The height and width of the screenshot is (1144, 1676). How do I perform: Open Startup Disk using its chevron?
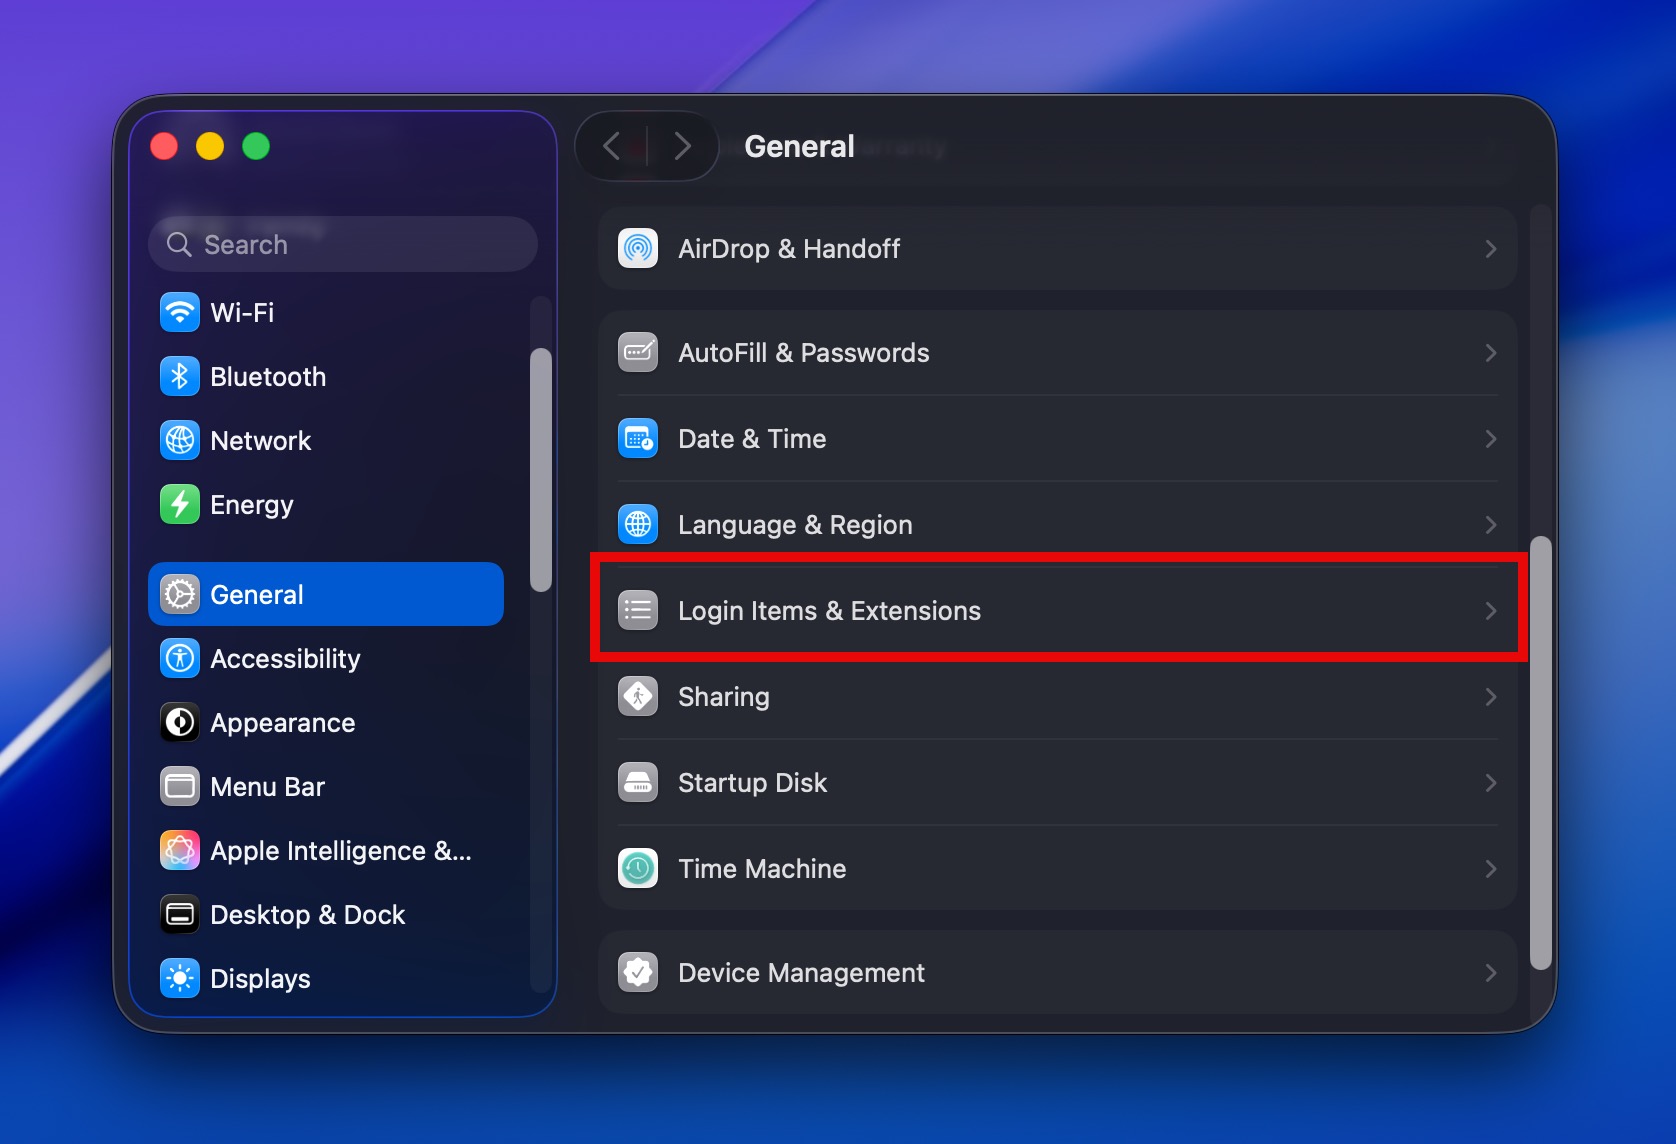1490,782
